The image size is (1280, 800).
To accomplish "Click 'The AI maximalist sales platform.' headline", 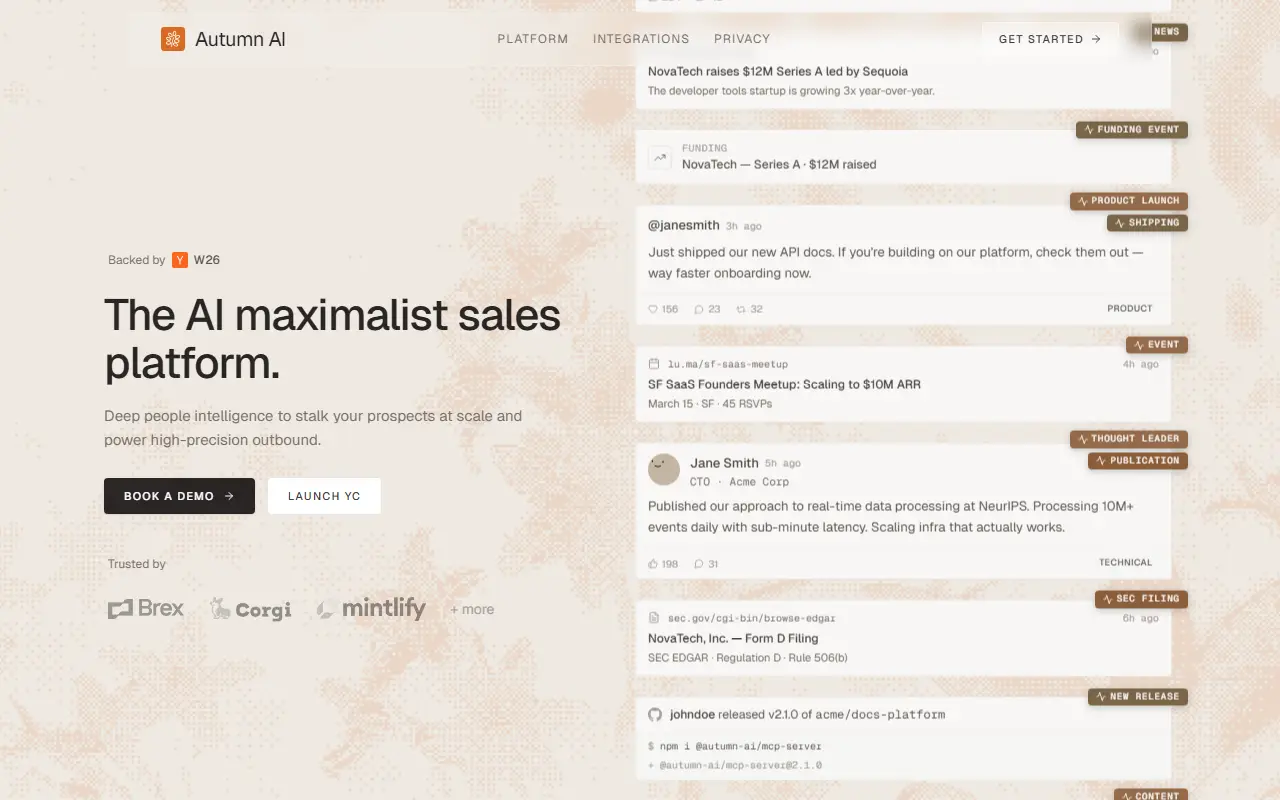I will 332,340.
